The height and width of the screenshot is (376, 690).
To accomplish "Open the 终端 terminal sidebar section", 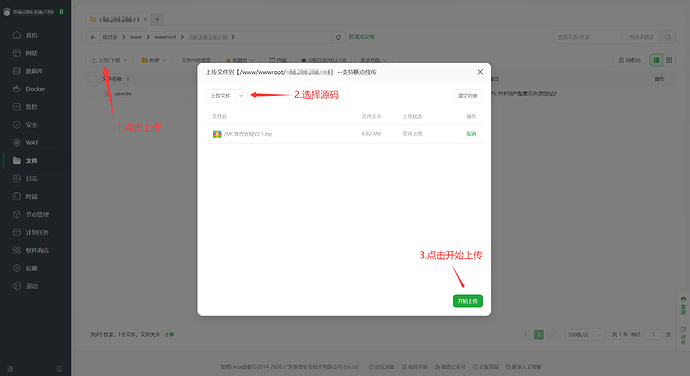I will (x=32, y=196).
